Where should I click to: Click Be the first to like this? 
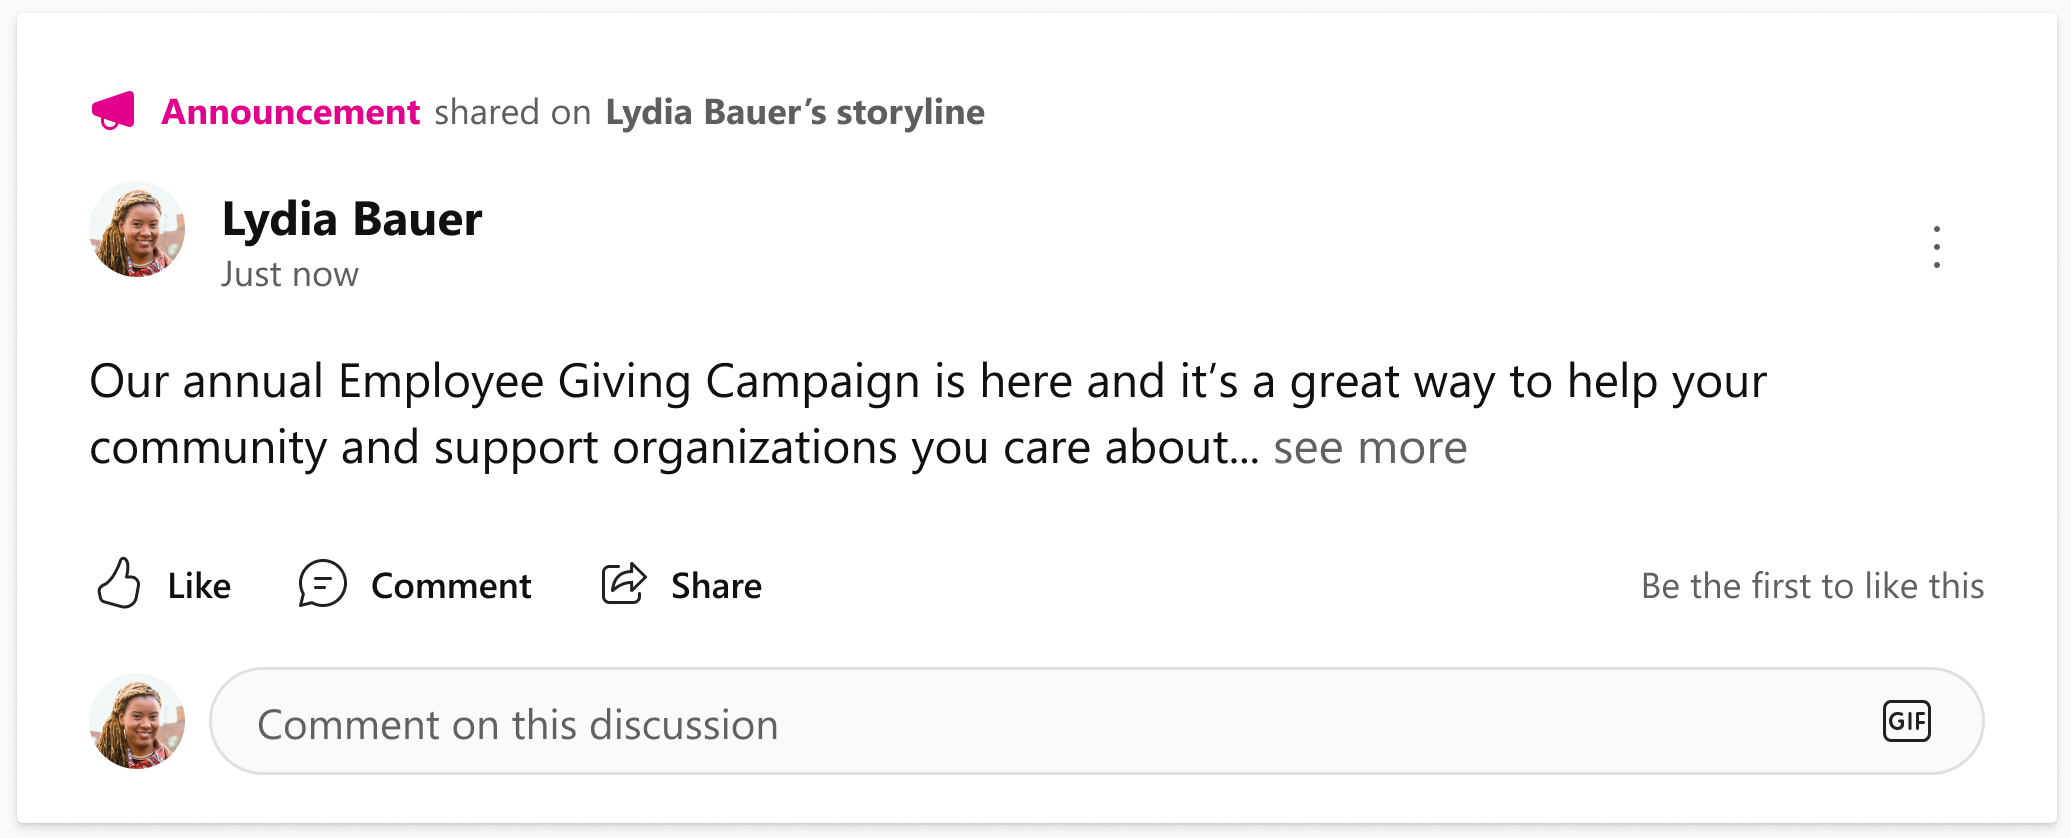1813,585
